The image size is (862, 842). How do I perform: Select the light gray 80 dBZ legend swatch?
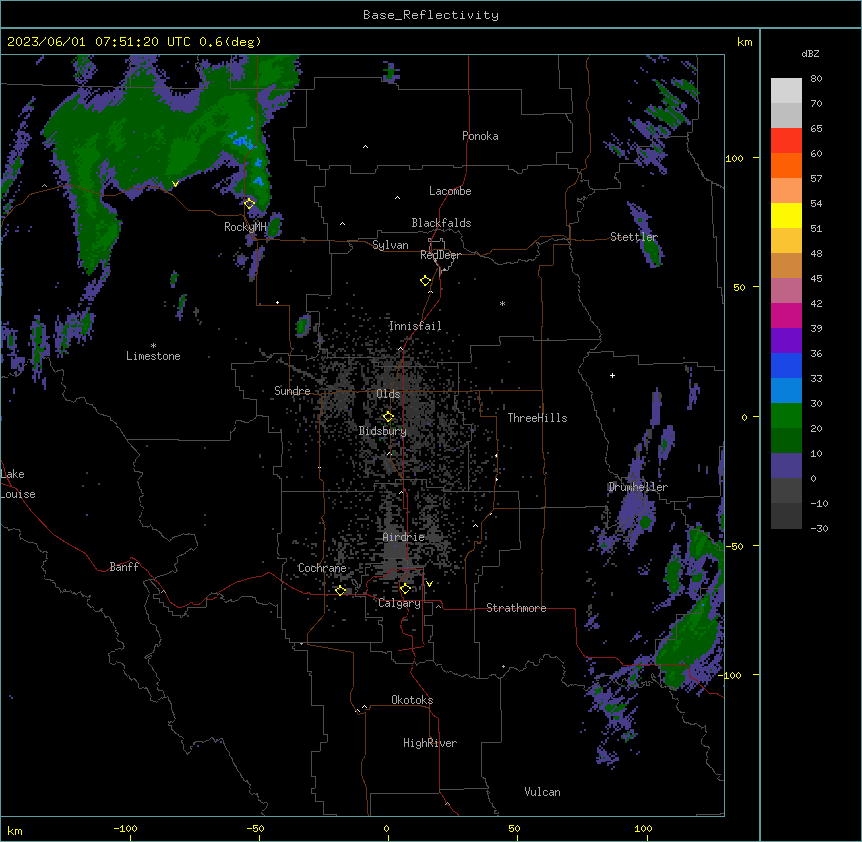[x=786, y=90]
